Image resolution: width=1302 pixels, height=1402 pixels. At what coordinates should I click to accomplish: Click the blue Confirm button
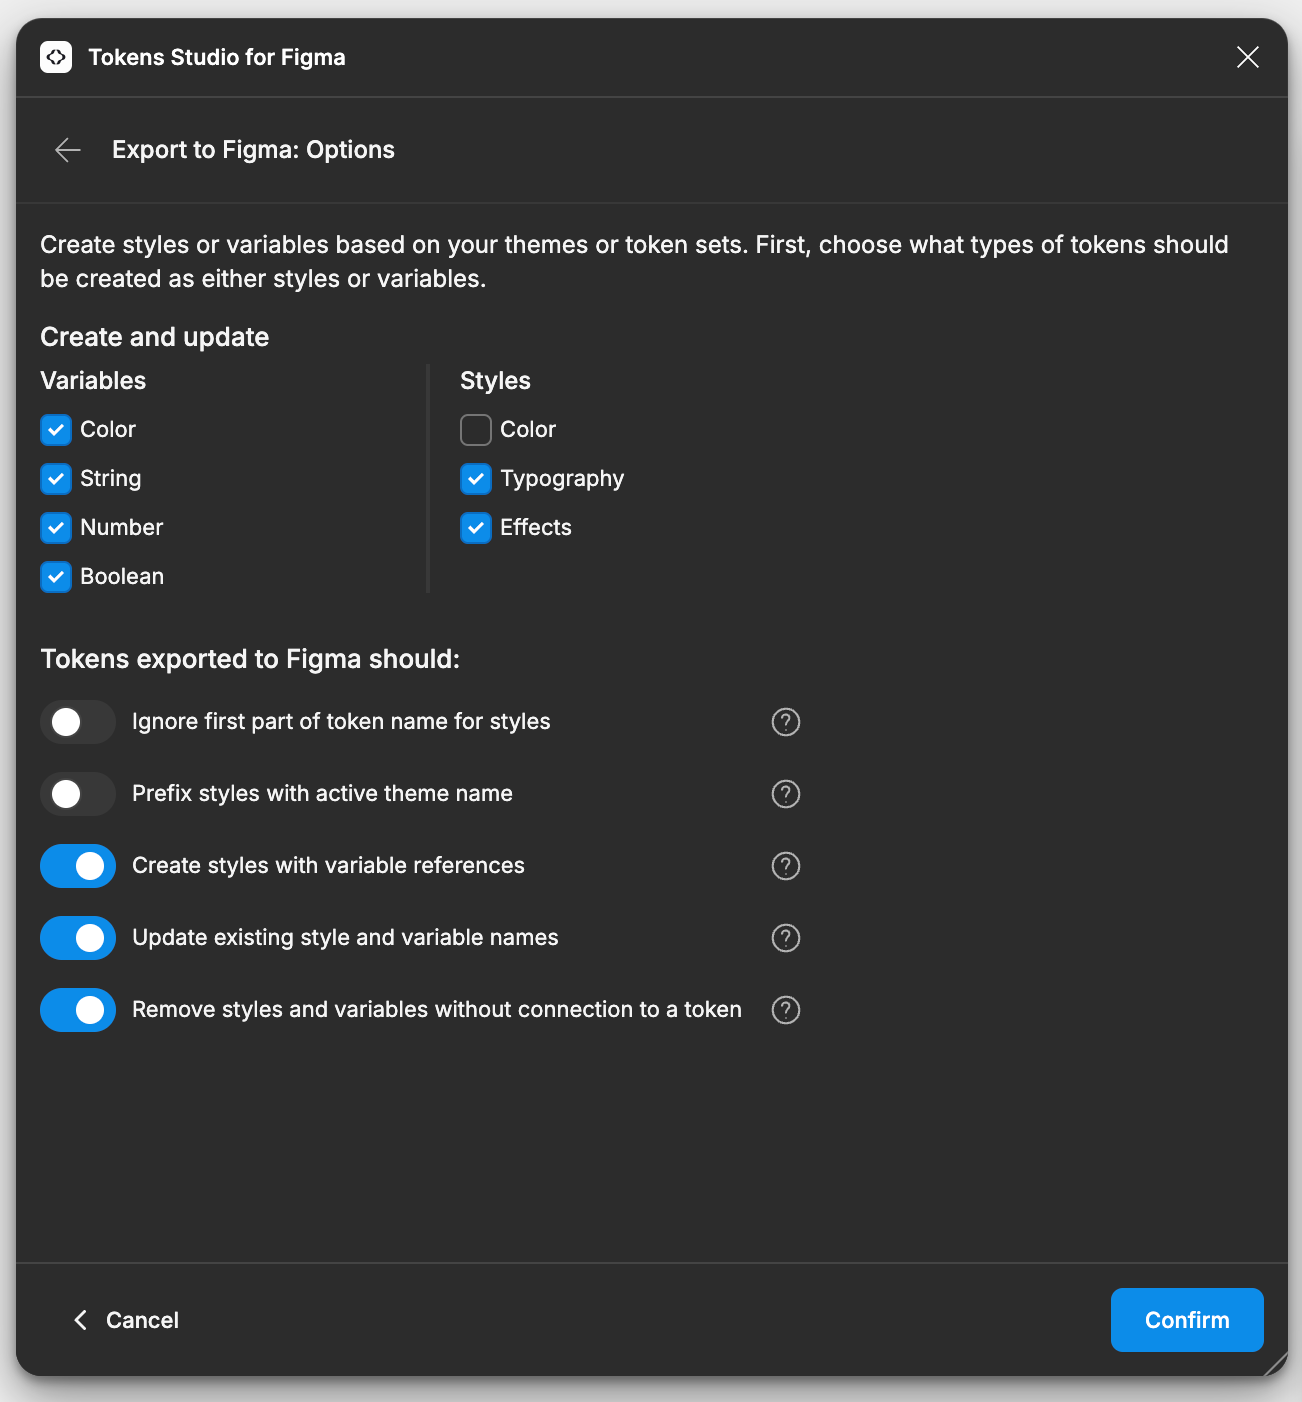(x=1187, y=1320)
